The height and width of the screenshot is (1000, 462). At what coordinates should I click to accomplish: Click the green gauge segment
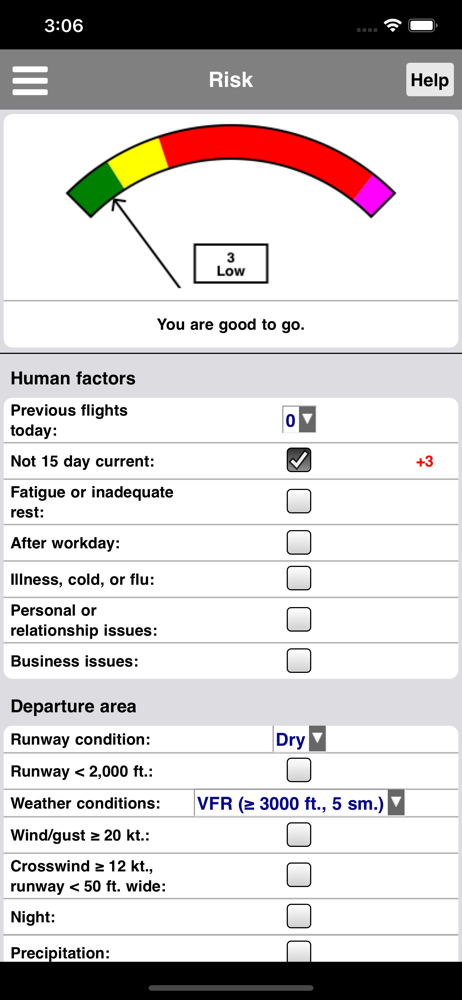pyautogui.click(x=96, y=189)
